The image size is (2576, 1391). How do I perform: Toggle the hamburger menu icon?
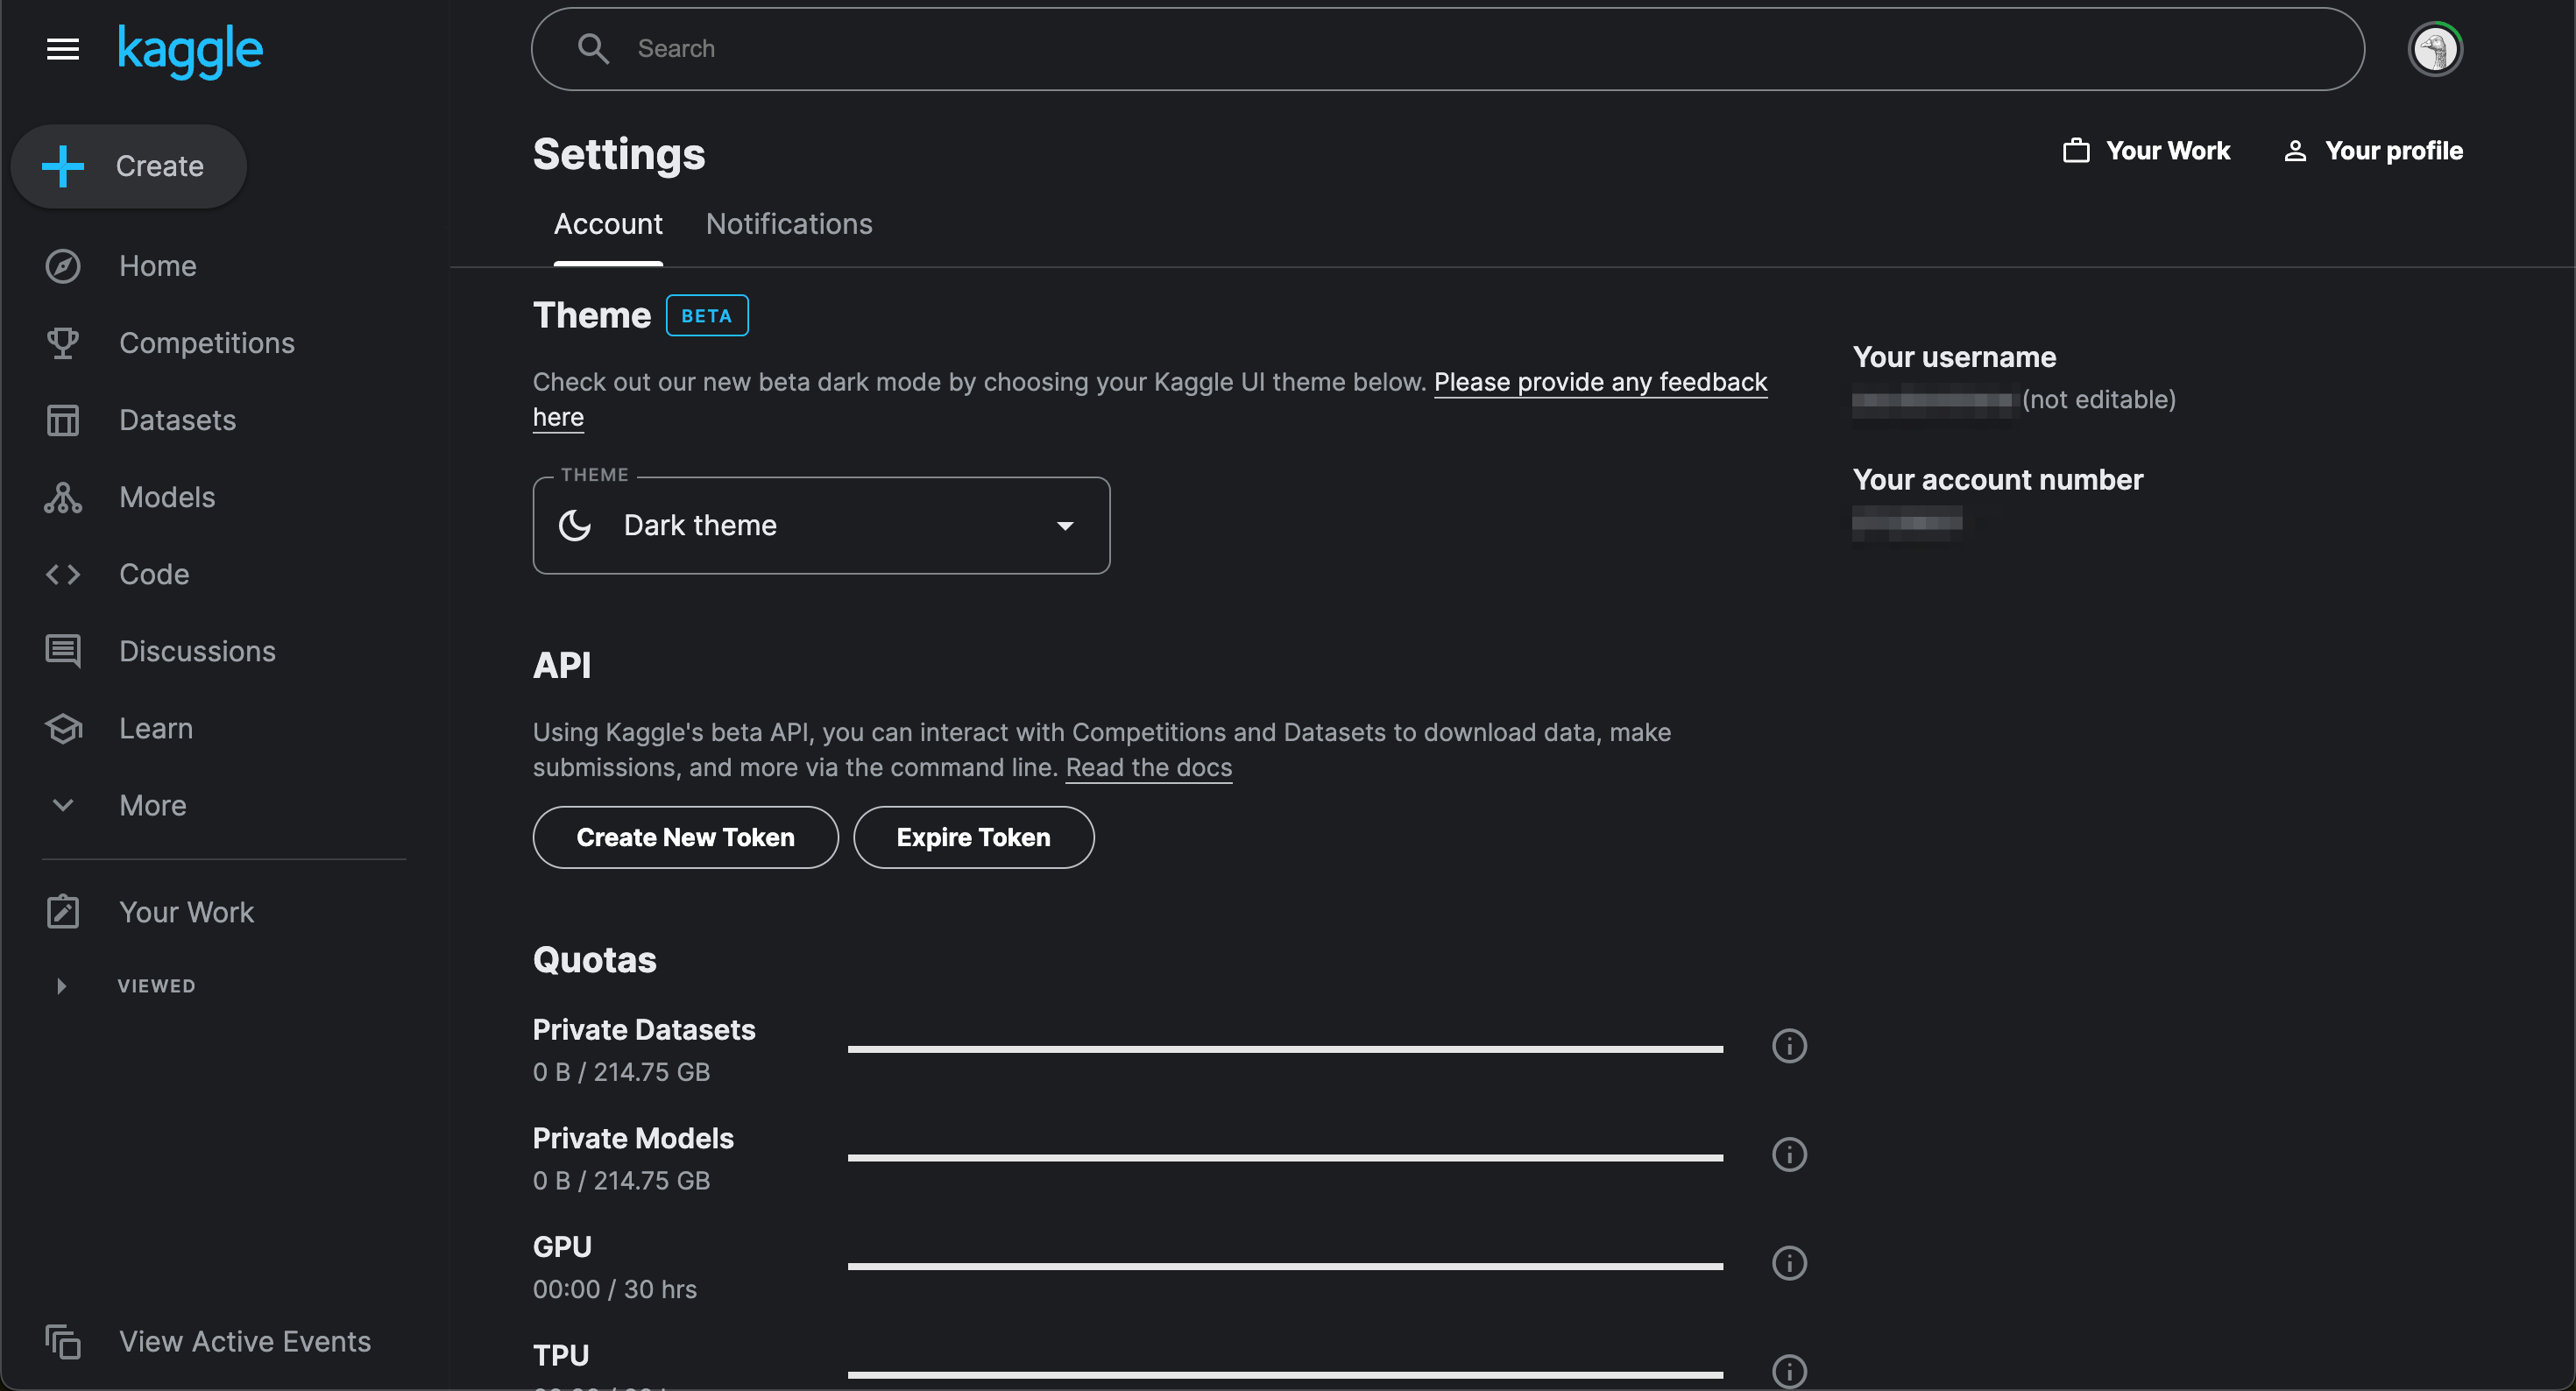point(63,48)
